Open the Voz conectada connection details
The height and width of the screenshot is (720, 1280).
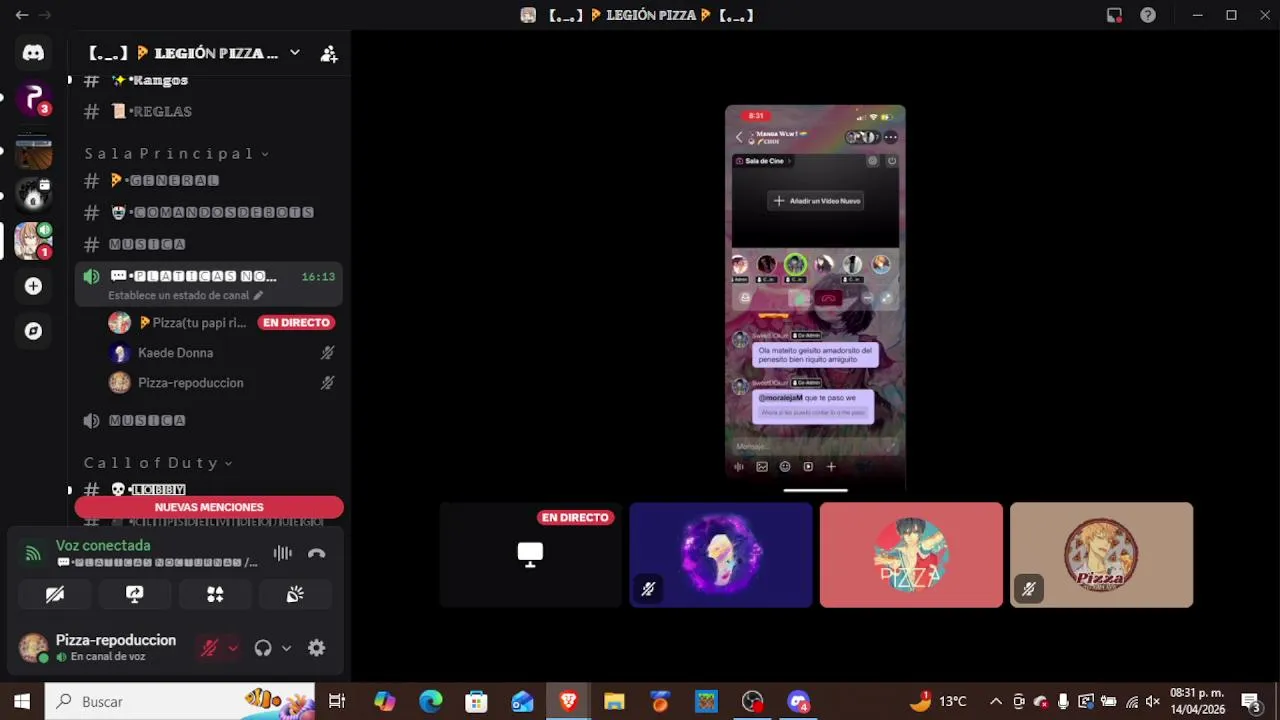pos(103,546)
